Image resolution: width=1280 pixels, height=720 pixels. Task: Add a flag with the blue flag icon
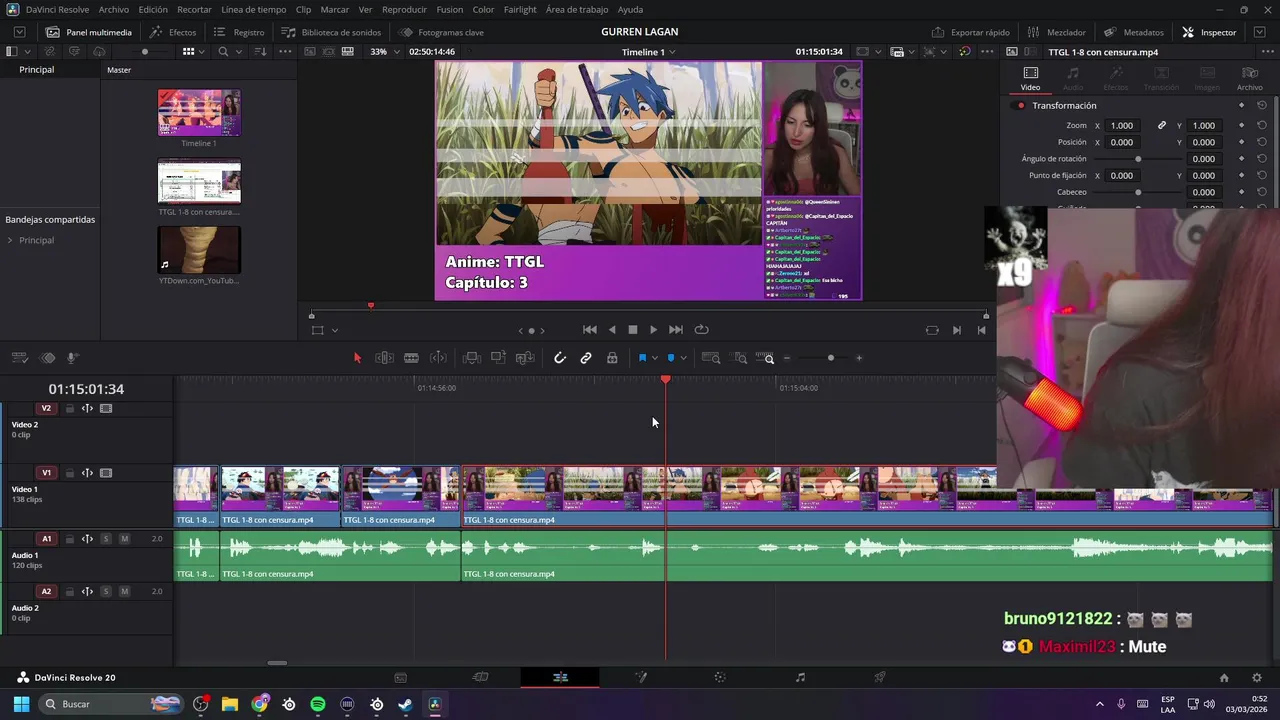click(x=642, y=358)
